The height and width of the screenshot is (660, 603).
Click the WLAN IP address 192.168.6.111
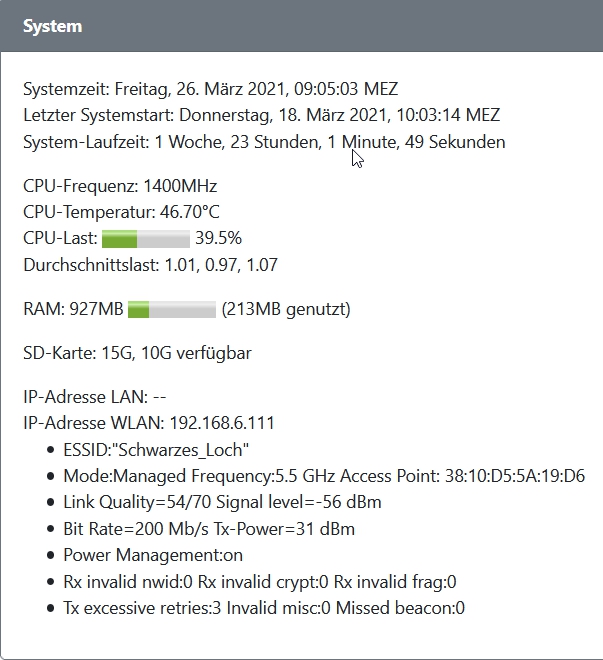(x=222, y=423)
